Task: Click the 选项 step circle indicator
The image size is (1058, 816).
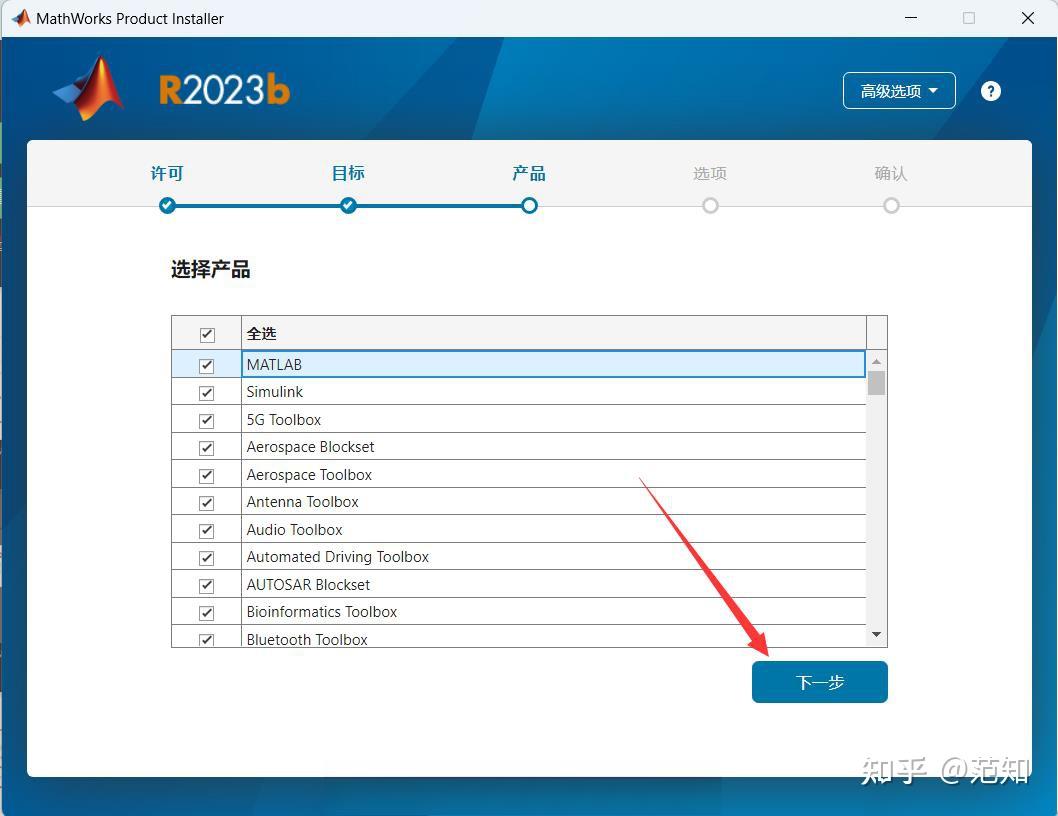Action: point(710,206)
